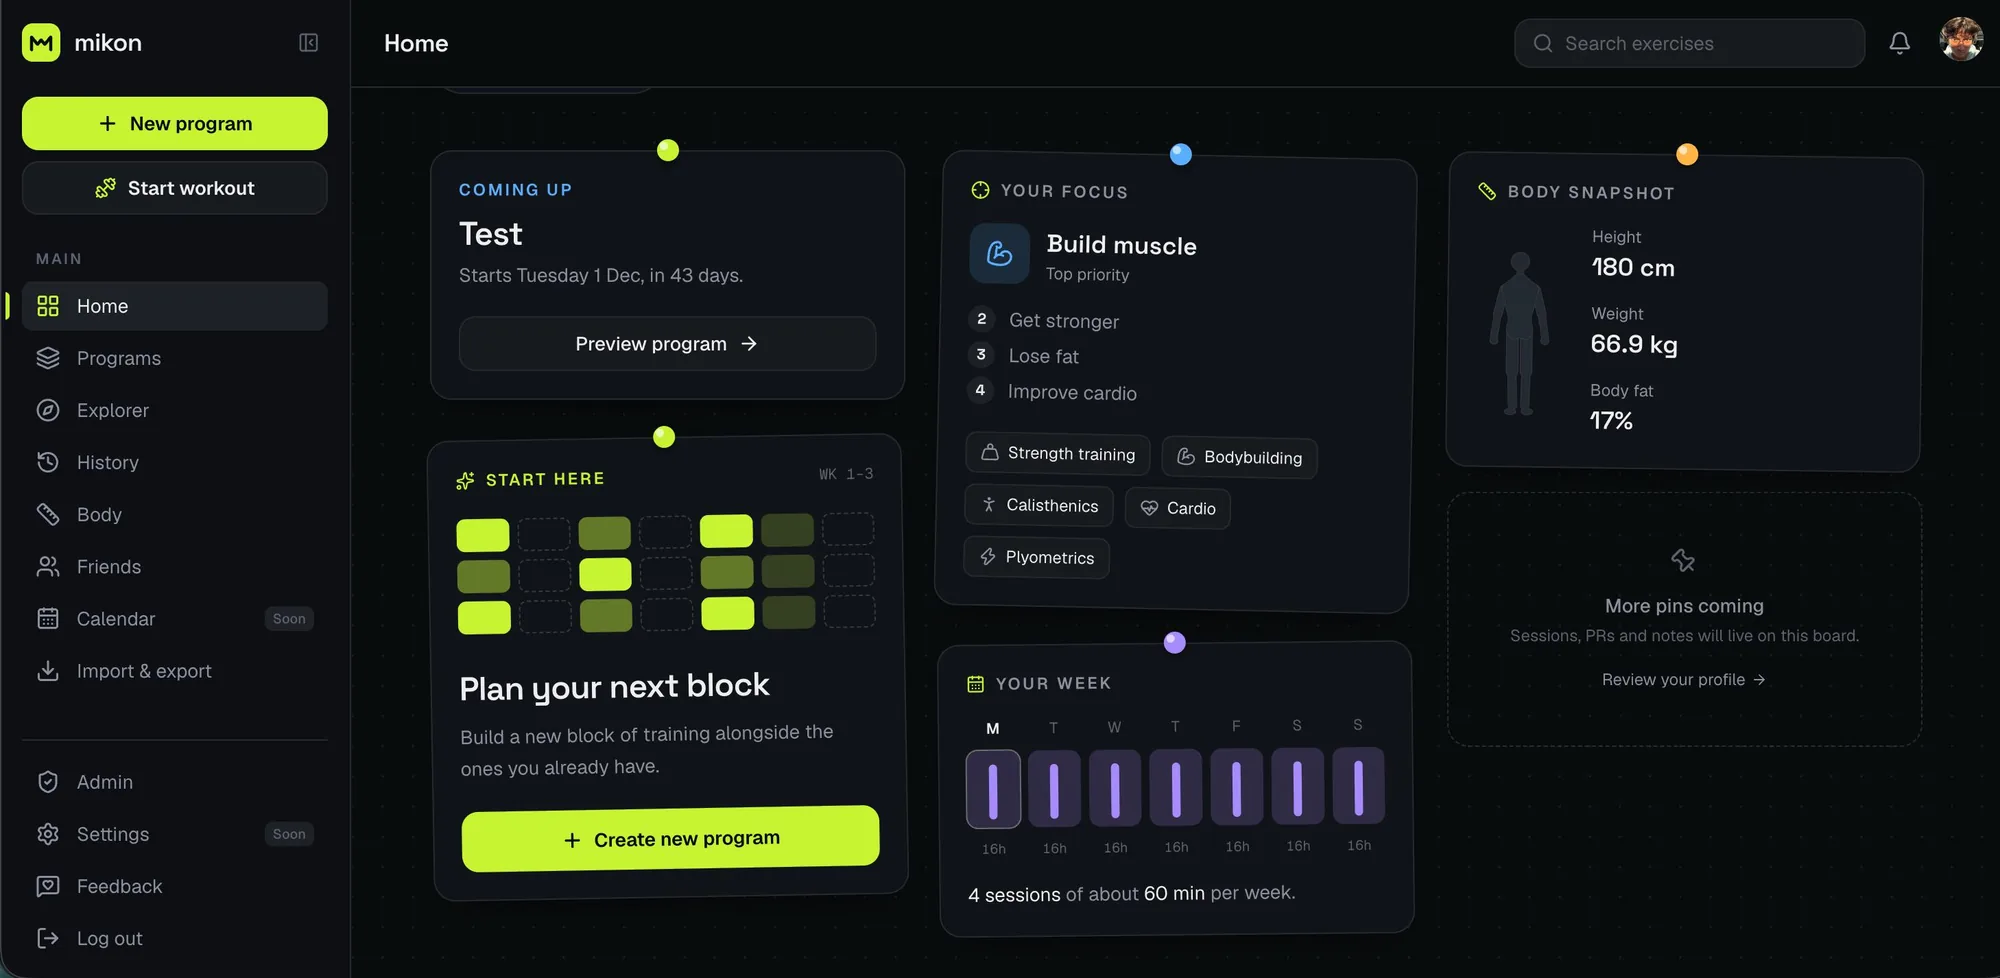Click the Import & export download icon

tap(48, 671)
